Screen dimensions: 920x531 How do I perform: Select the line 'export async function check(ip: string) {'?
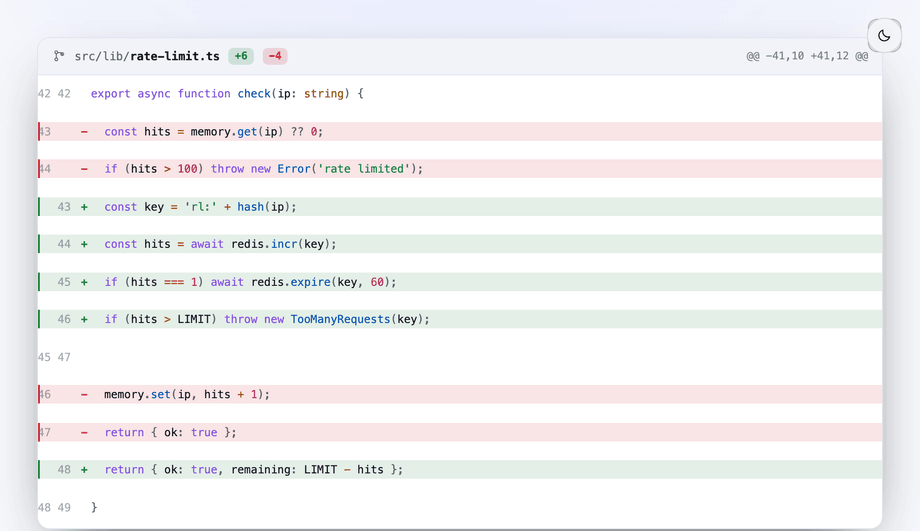[460, 94]
